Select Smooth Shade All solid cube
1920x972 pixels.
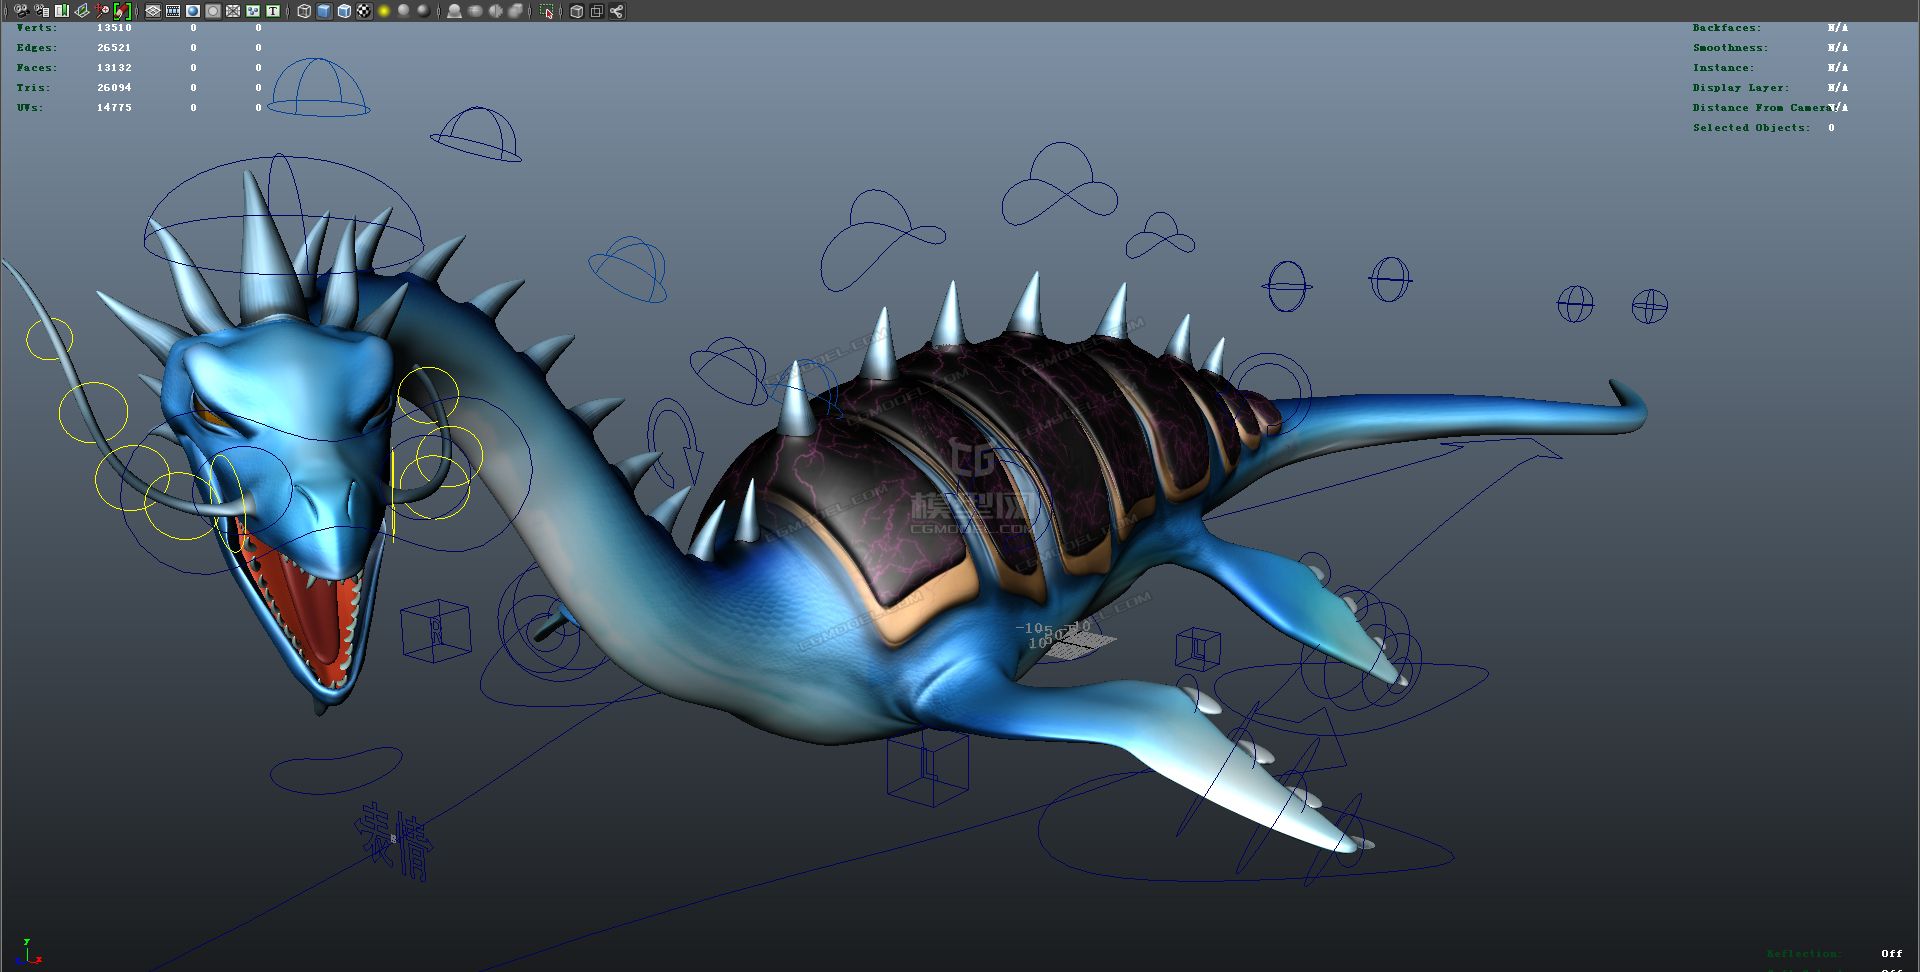[x=324, y=11]
